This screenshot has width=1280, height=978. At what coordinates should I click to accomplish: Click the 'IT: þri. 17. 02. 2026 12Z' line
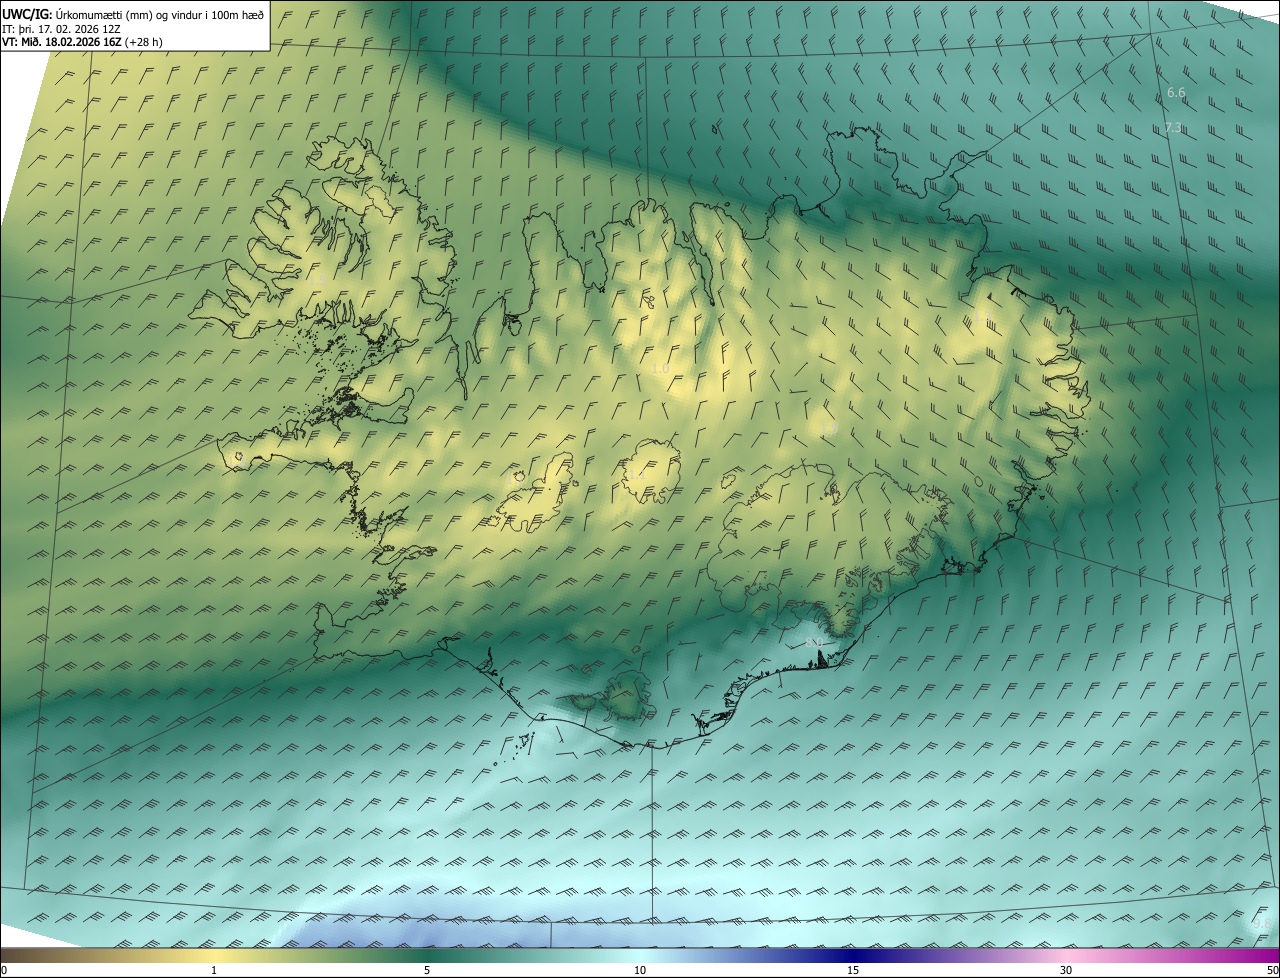(x=61, y=28)
